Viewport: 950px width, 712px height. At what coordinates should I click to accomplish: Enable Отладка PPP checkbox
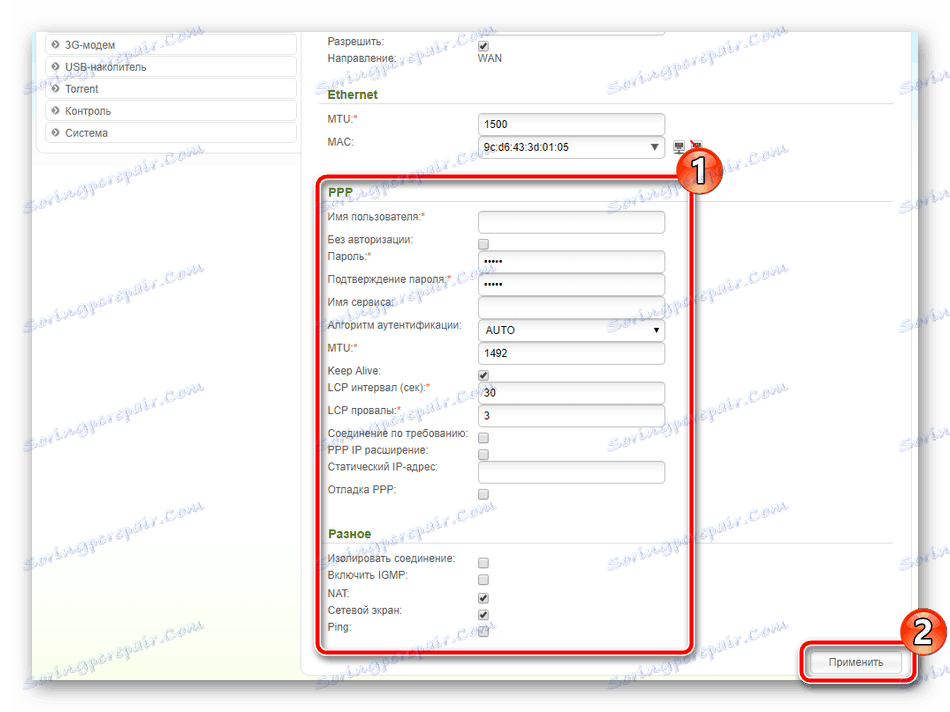(x=483, y=494)
